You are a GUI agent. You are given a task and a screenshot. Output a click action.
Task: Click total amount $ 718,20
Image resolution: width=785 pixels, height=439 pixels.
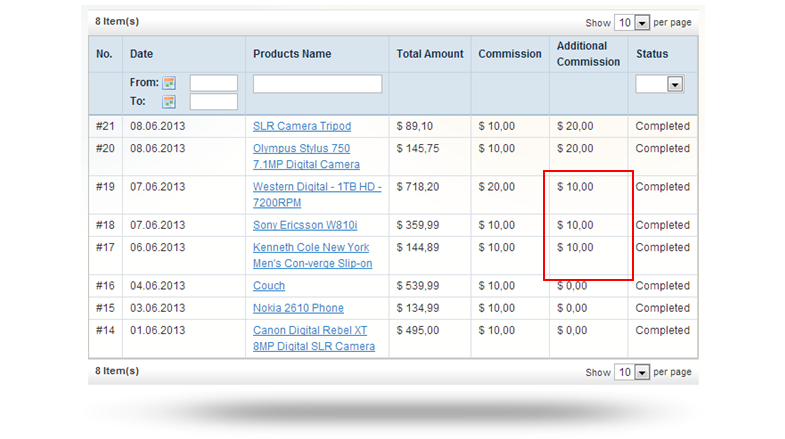[x=418, y=187]
